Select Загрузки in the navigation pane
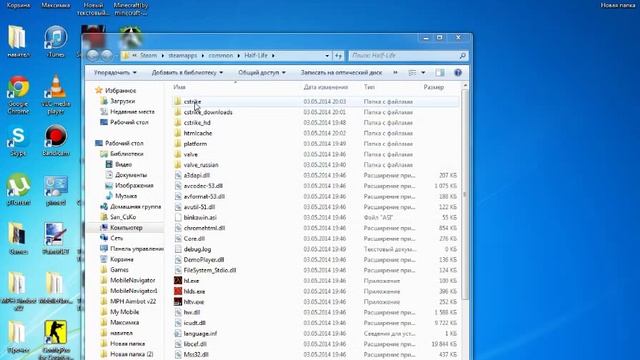 pyautogui.click(x=122, y=101)
